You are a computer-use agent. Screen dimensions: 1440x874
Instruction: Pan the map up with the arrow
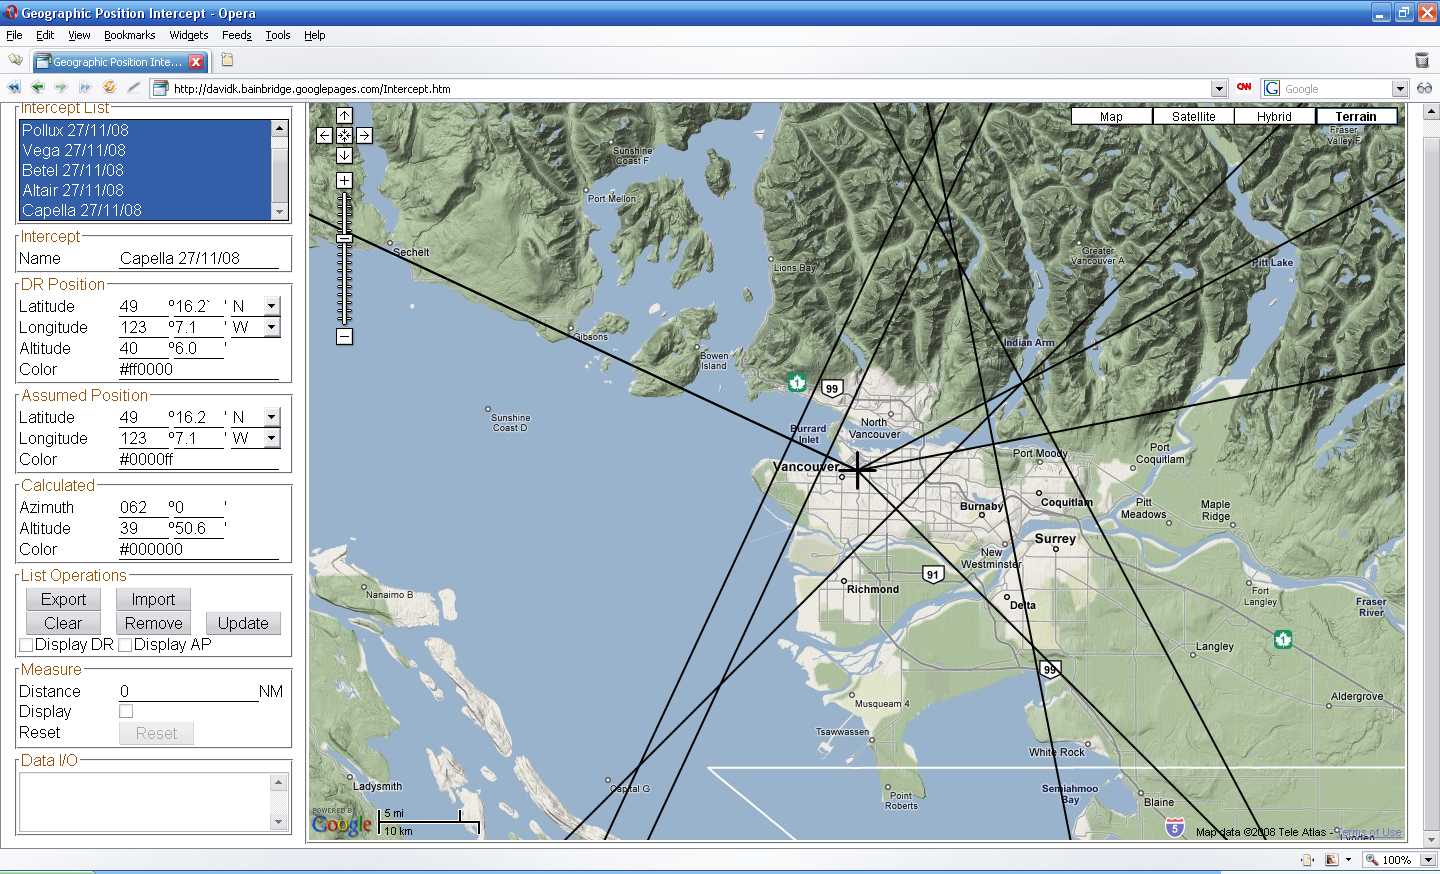344,116
